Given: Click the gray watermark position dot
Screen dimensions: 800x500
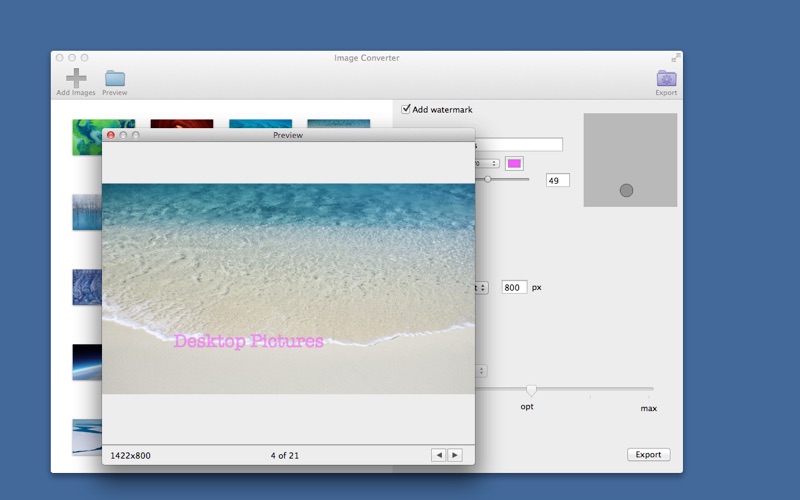Looking at the screenshot, I should 626,190.
